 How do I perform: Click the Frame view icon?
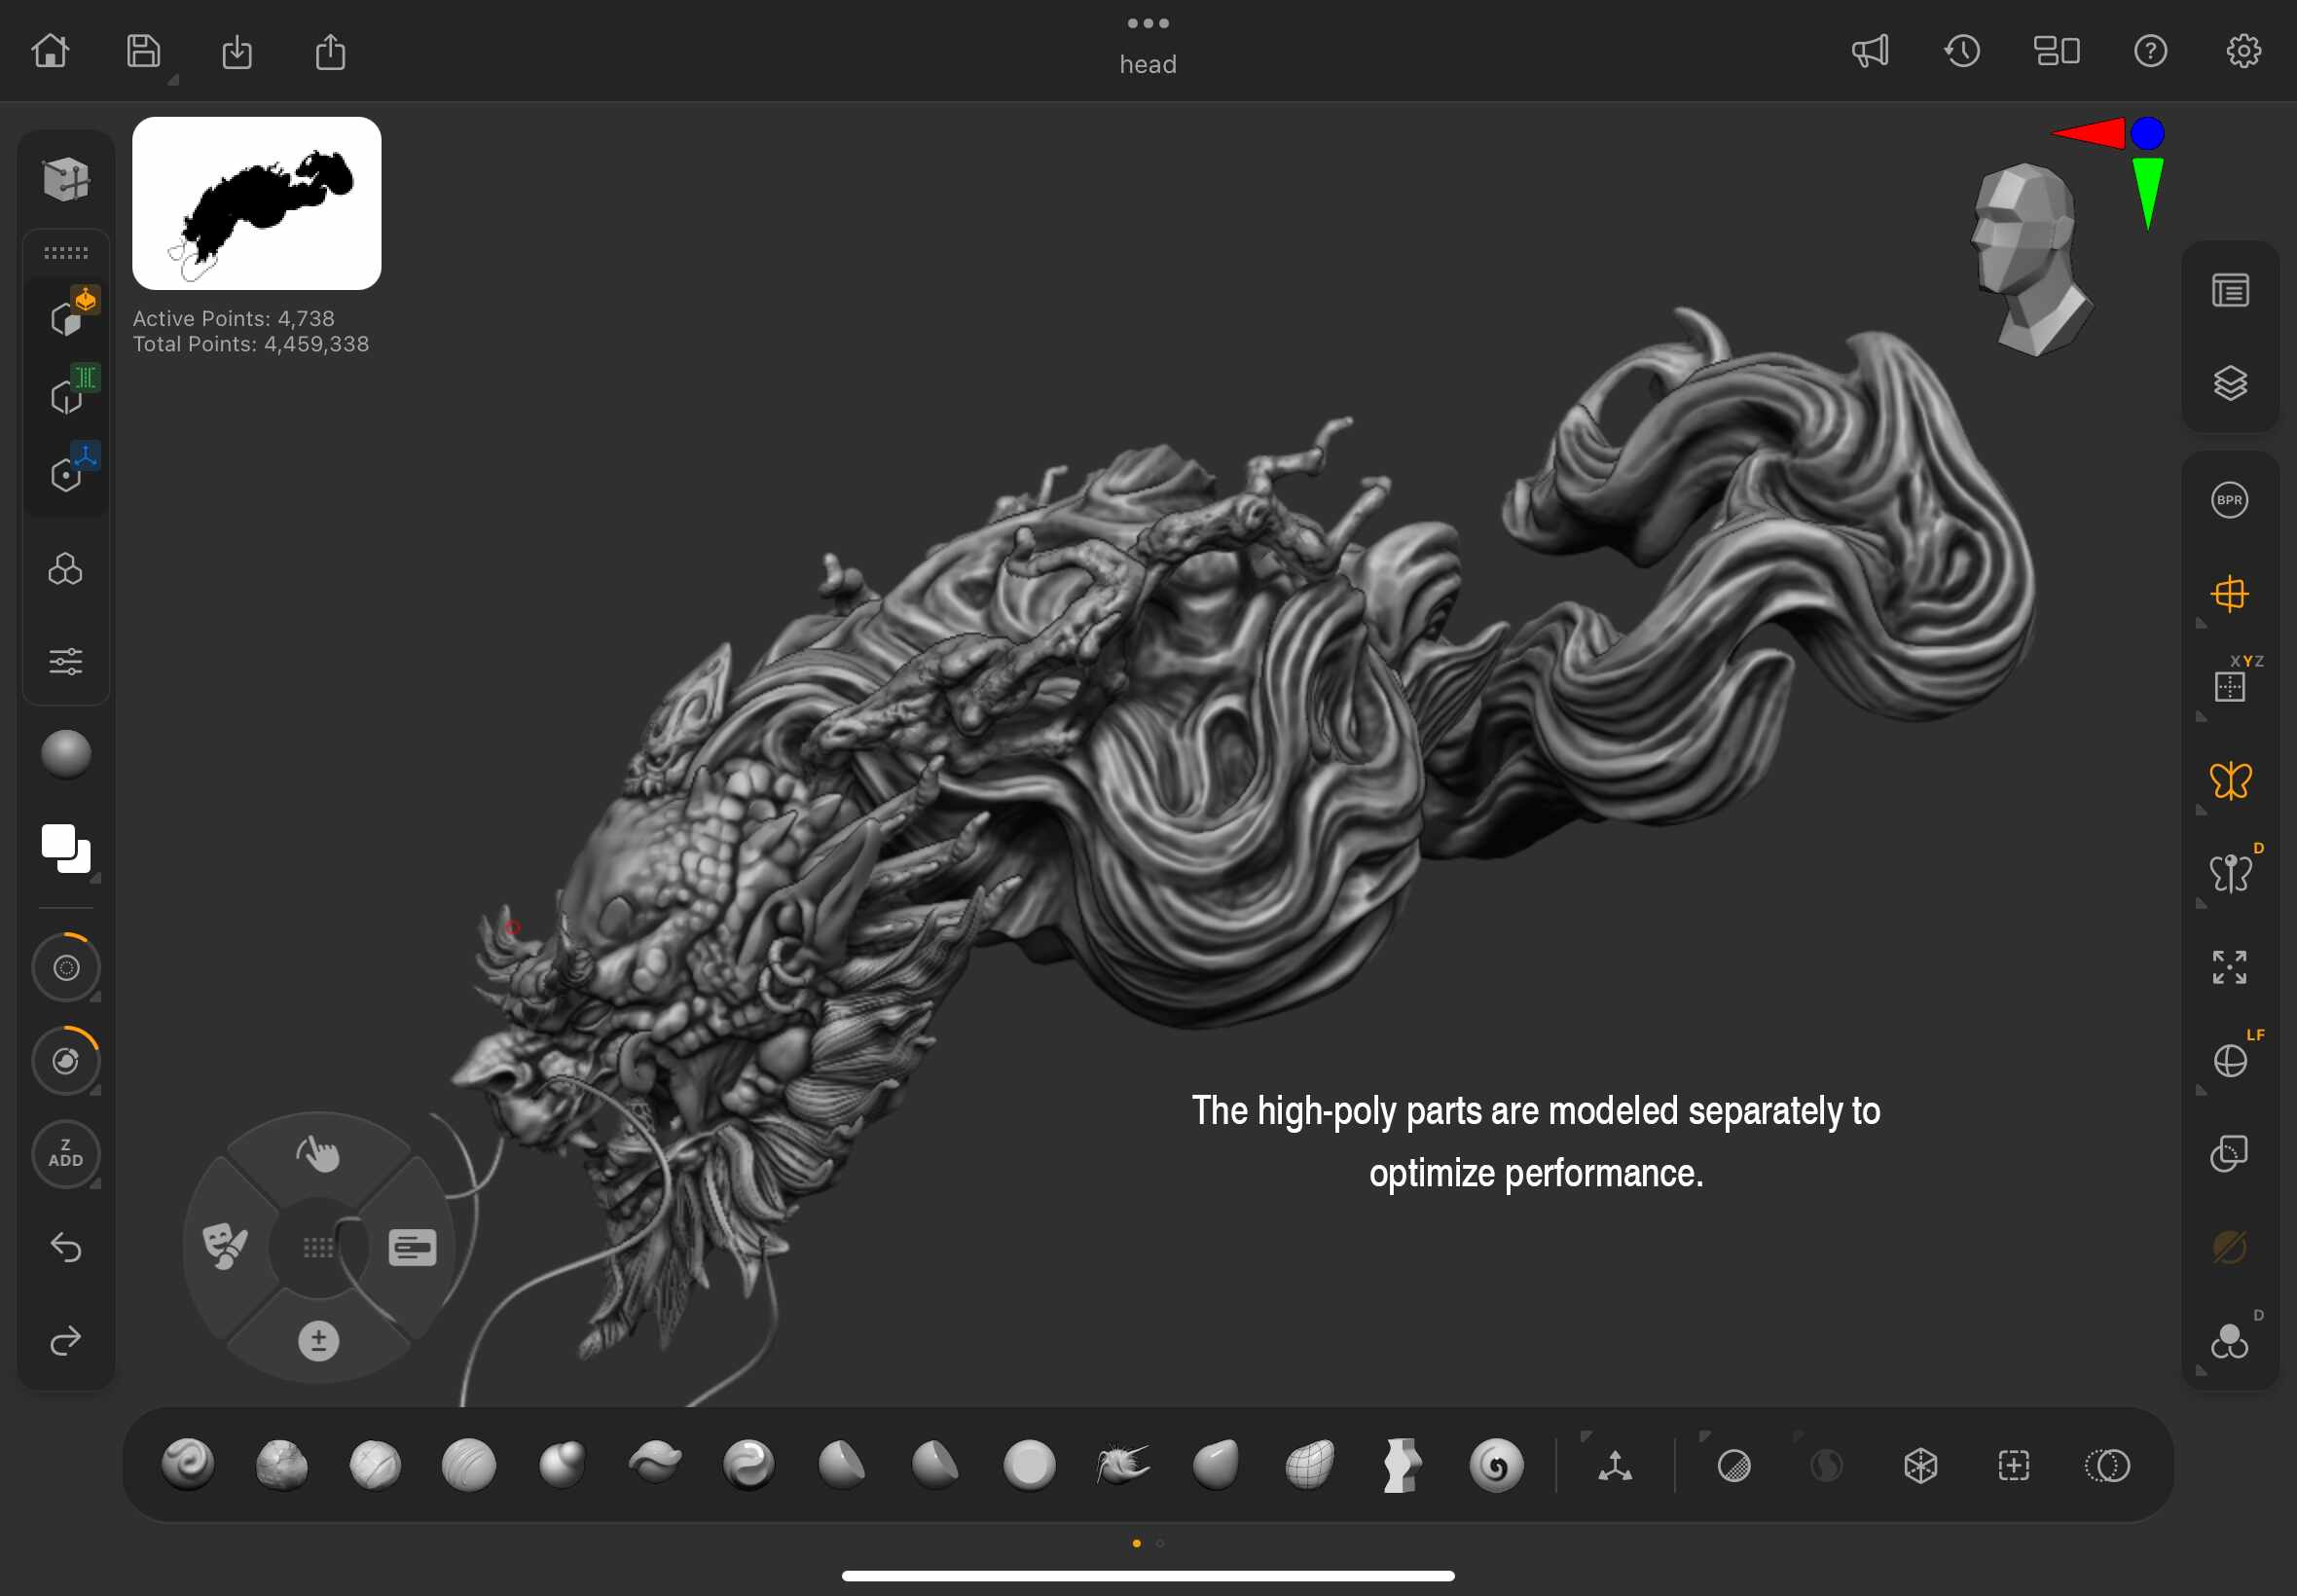pos(2229,967)
